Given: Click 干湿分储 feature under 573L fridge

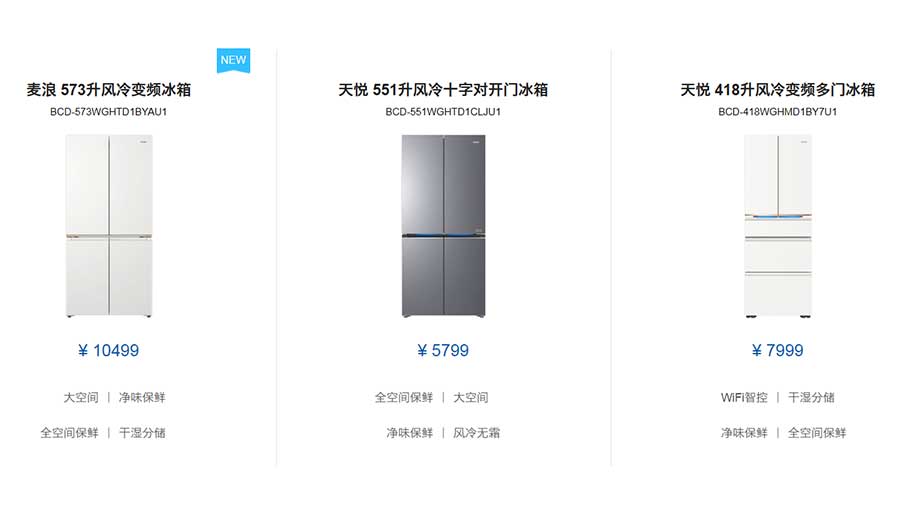Looking at the screenshot, I should tap(142, 433).
